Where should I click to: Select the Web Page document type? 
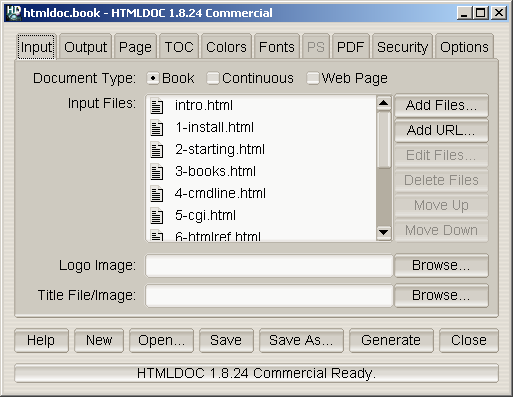point(313,78)
